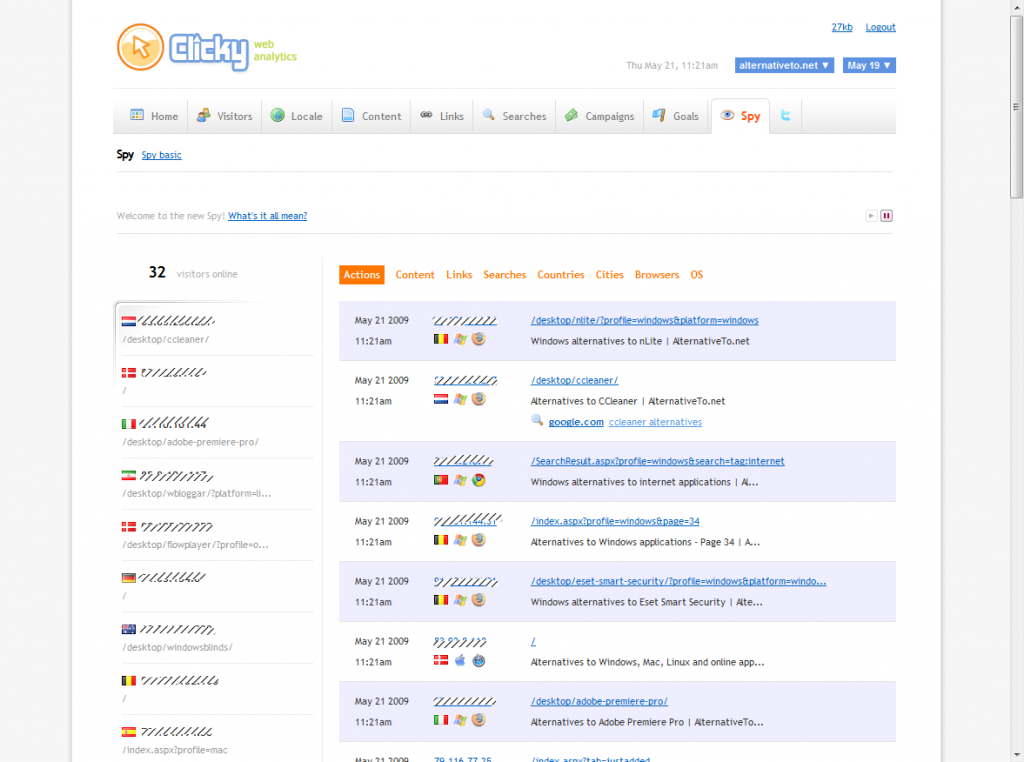Click scrollbar down arrow
1024x762 pixels.
click(1016, 755)
